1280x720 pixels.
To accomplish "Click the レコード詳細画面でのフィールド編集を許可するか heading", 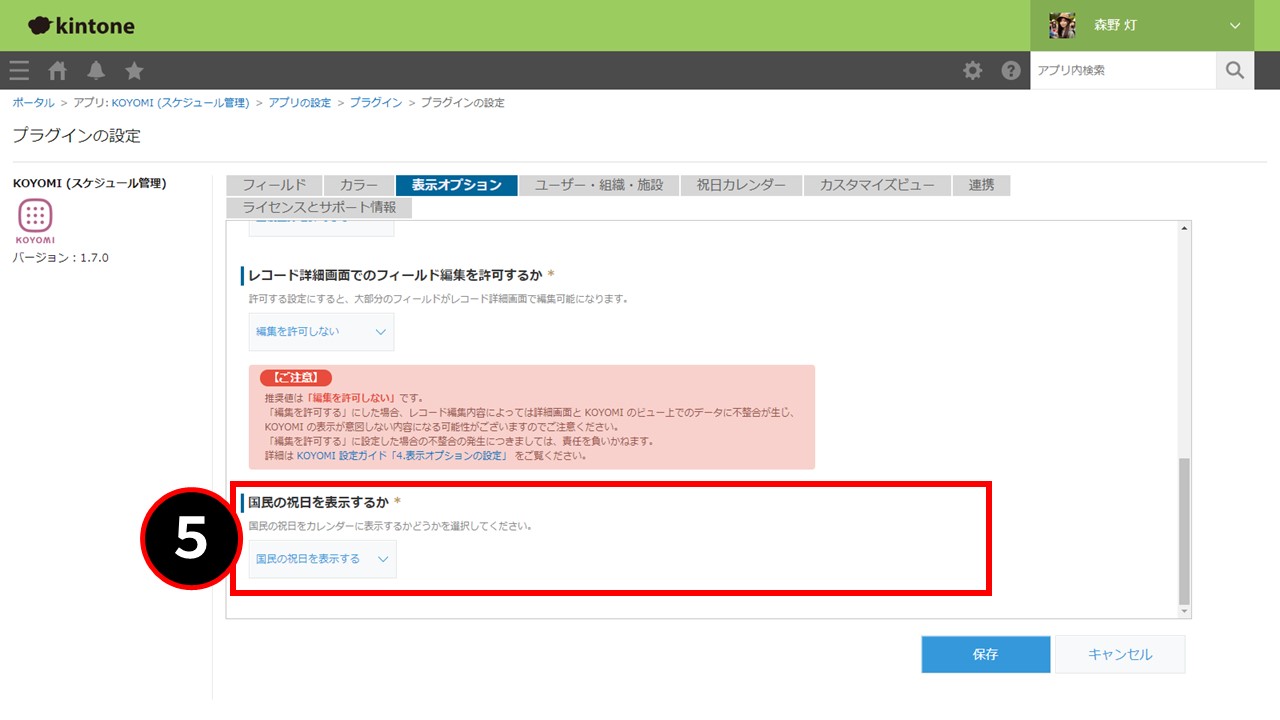I will pos(396,274).
